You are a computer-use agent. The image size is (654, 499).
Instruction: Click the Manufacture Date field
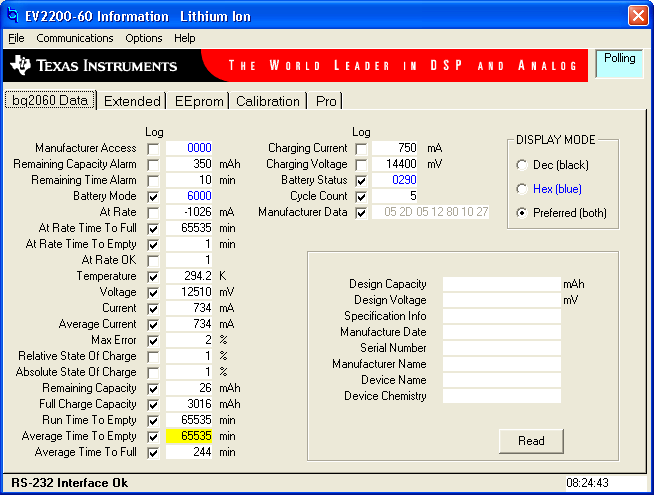click(502, 332)
